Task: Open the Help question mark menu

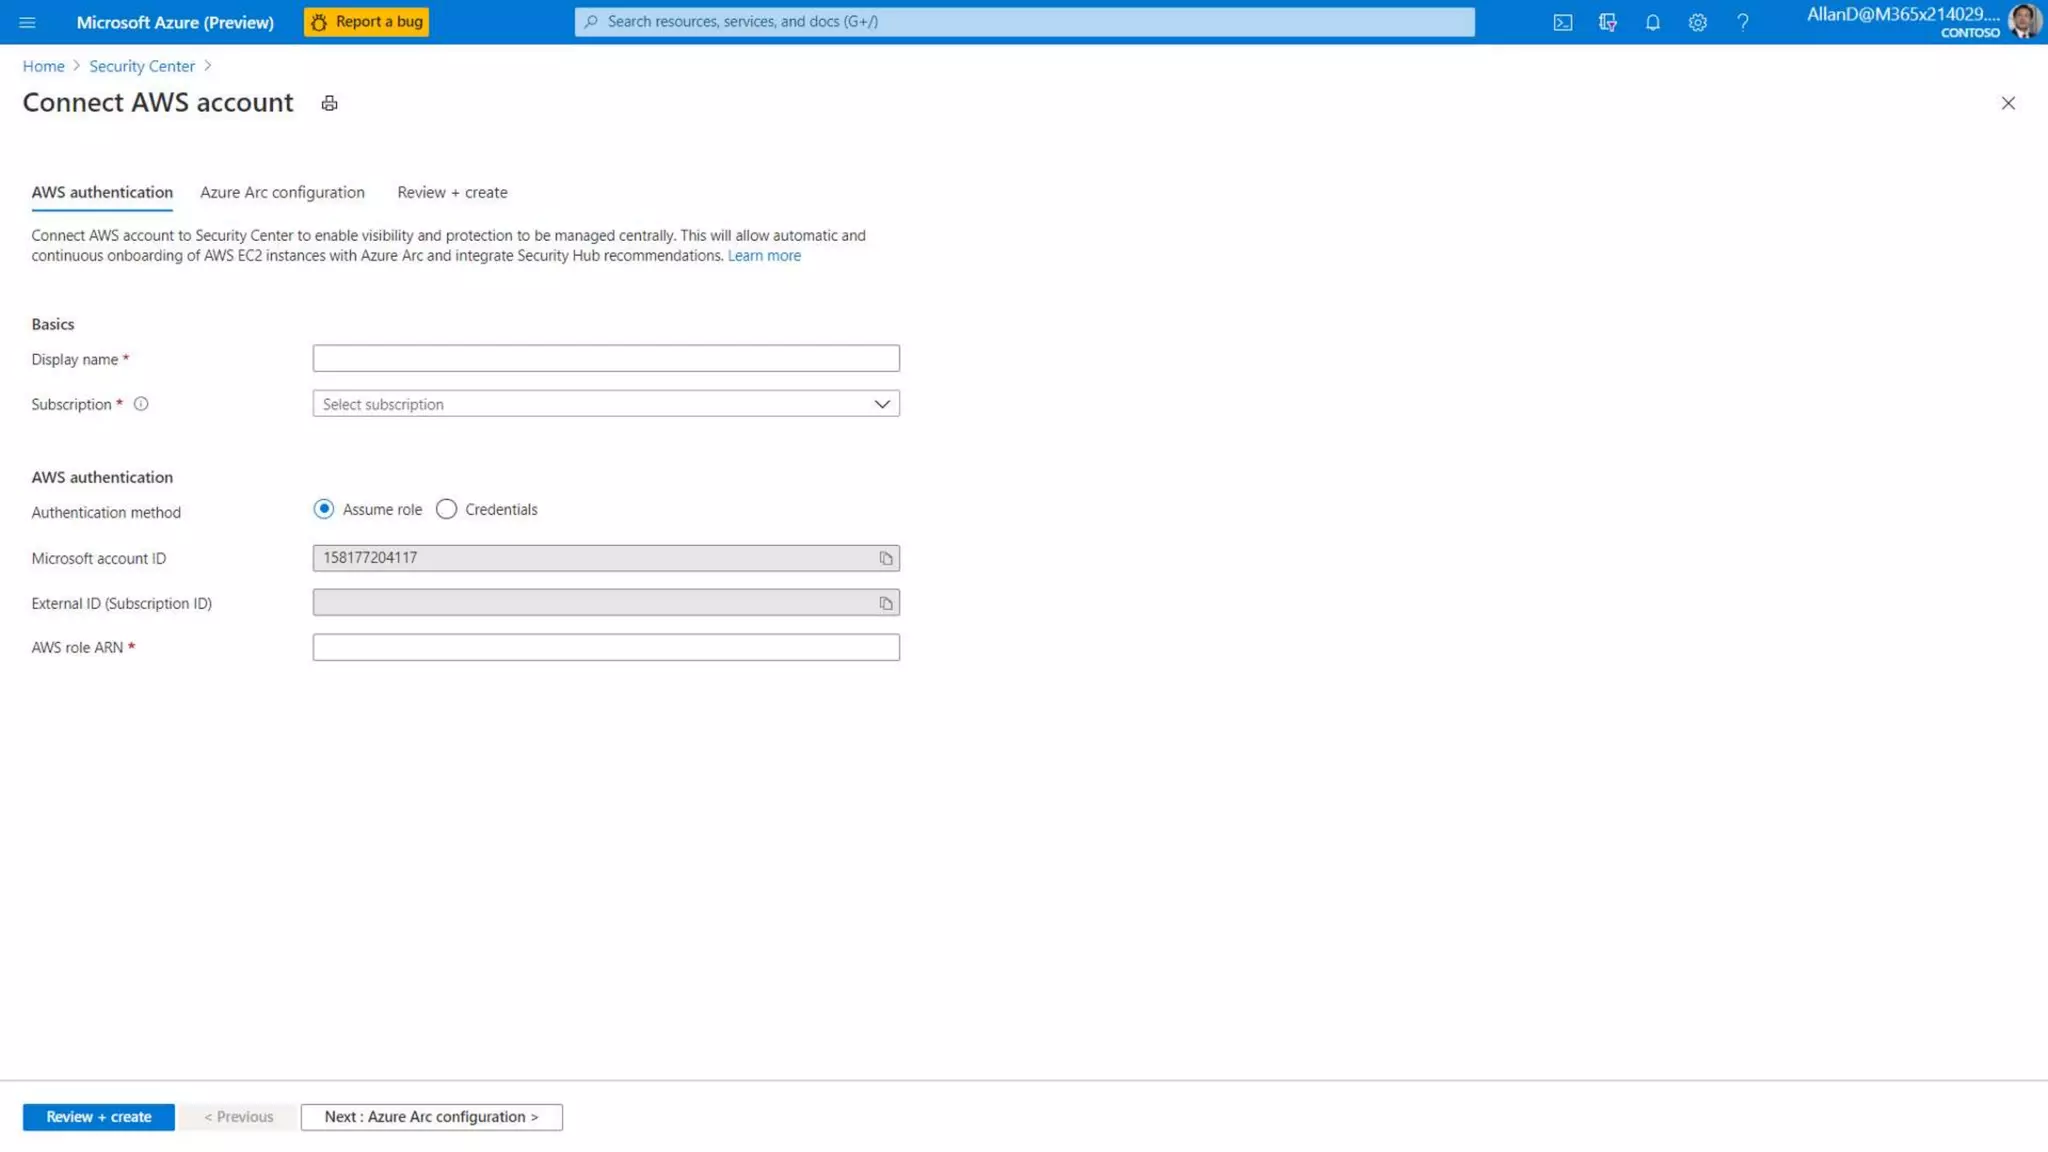Action: (1742, 22)
